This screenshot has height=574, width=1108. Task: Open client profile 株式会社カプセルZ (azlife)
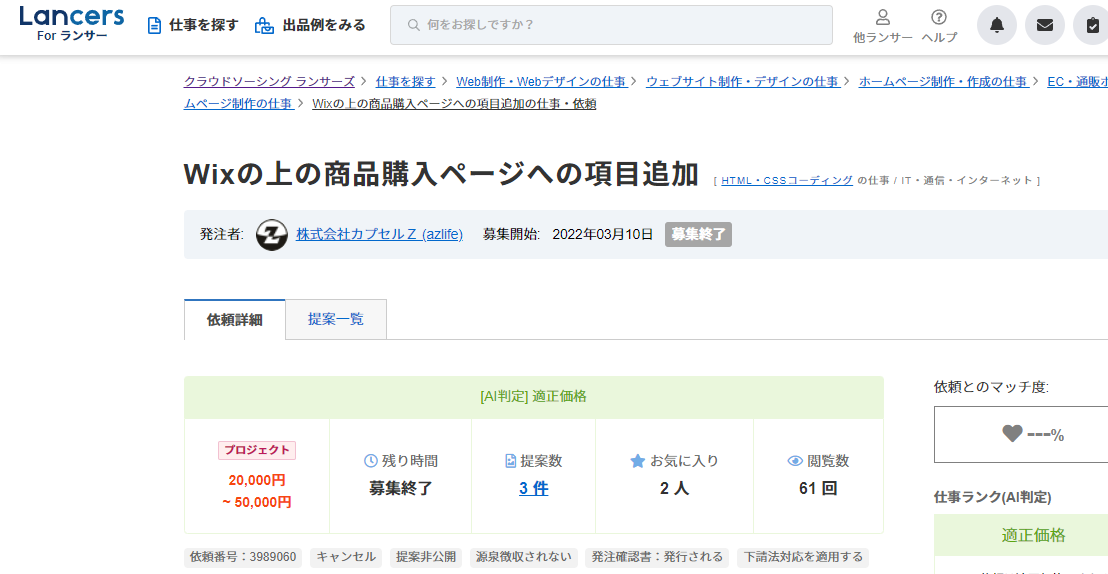click(379, 235)
